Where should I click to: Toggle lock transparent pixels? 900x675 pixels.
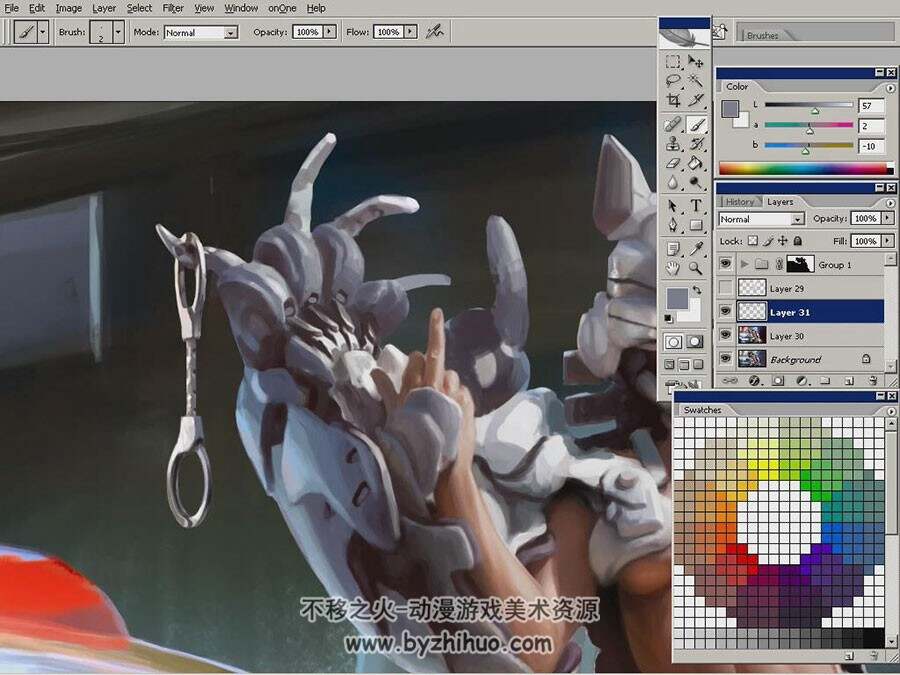pyautogui.click(x=753, y=241)
